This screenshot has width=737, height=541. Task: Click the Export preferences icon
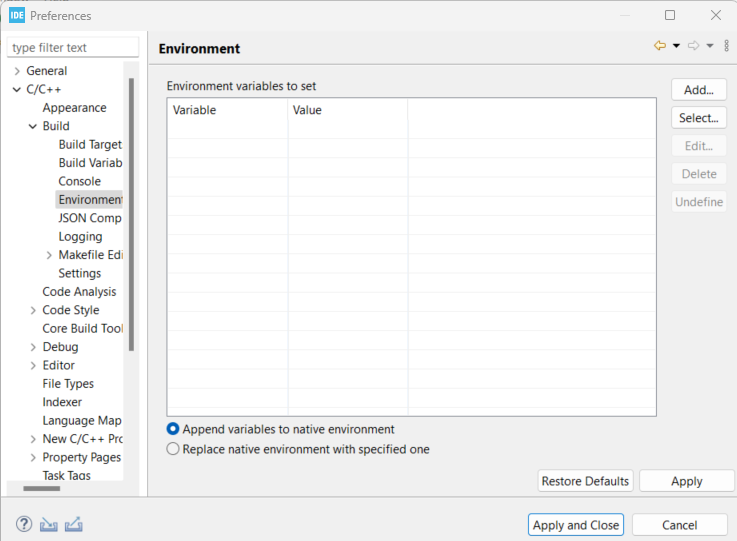click(73, 525)
